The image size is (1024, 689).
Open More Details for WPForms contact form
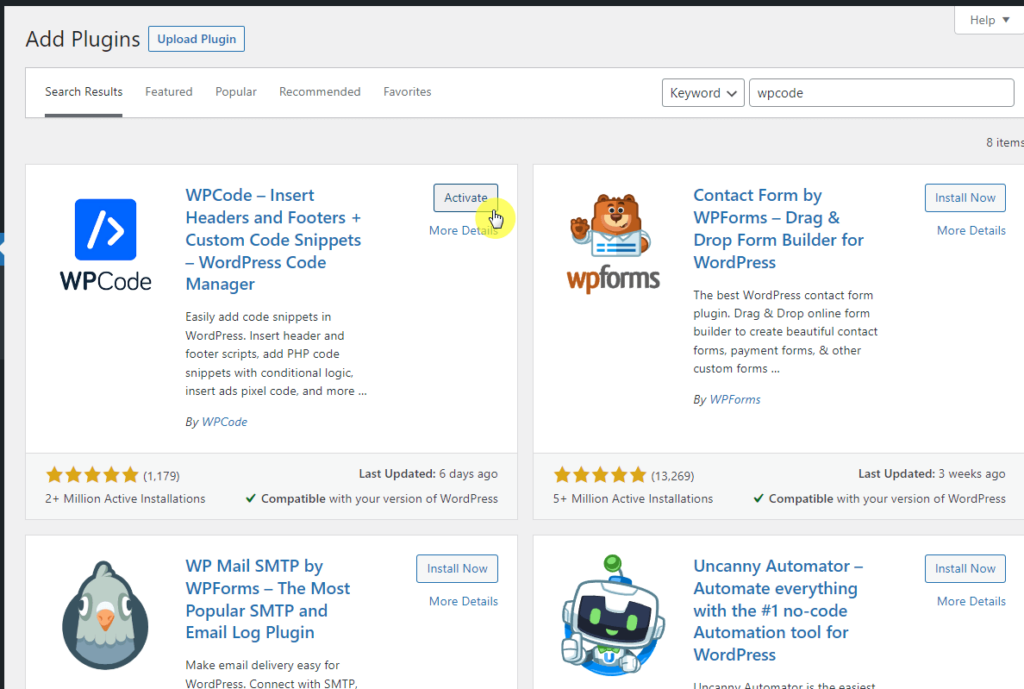click(971, 231)
